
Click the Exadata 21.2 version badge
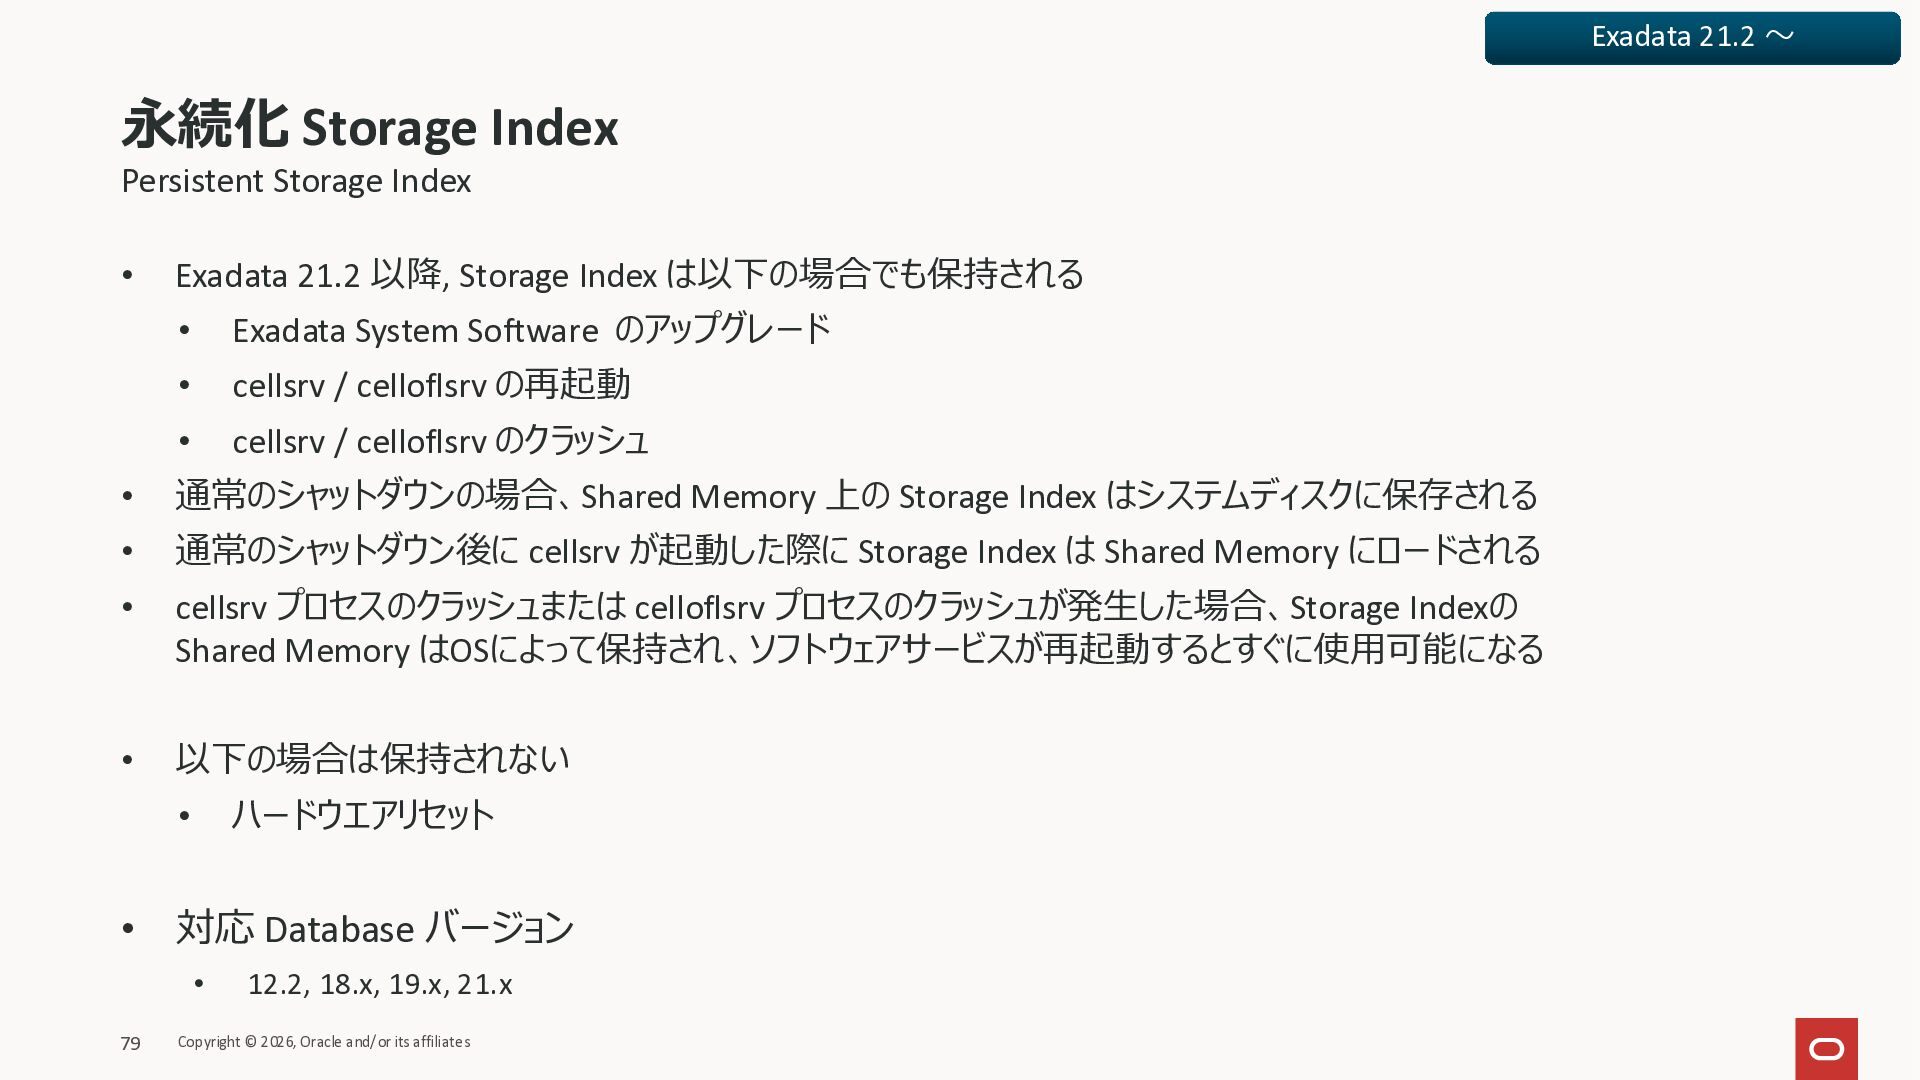point(1692,38)
